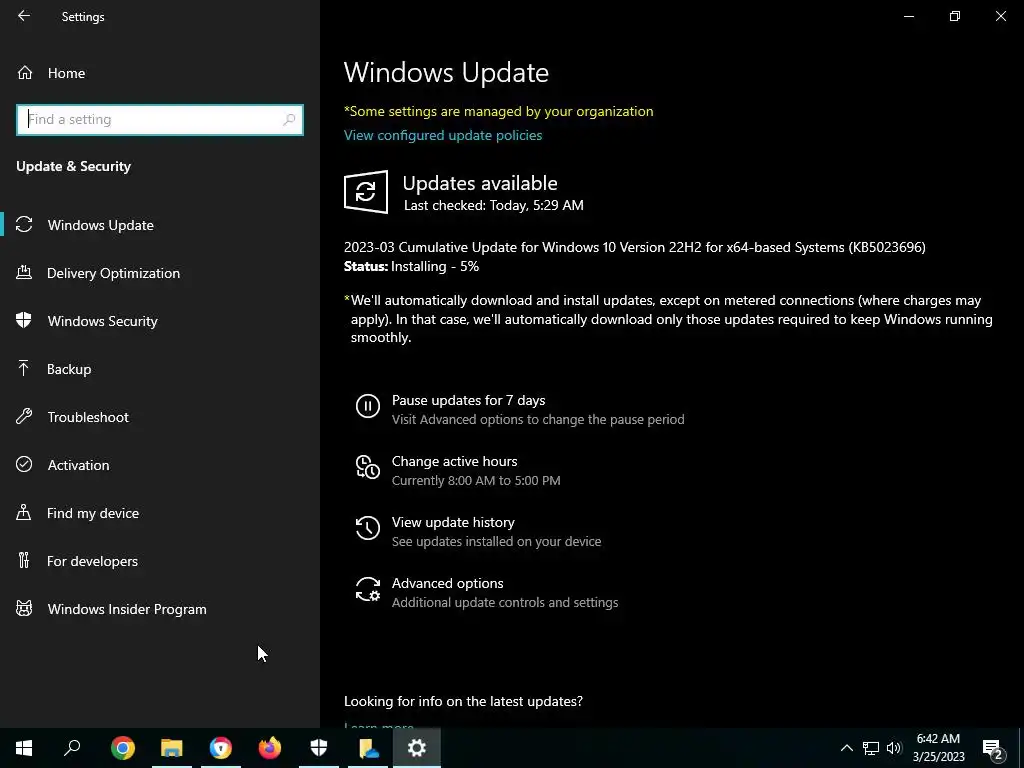Click the Windows Insider cat icon
This screenshot has width=1024, height=768.
pyautogui.click(x=24, y=609)
